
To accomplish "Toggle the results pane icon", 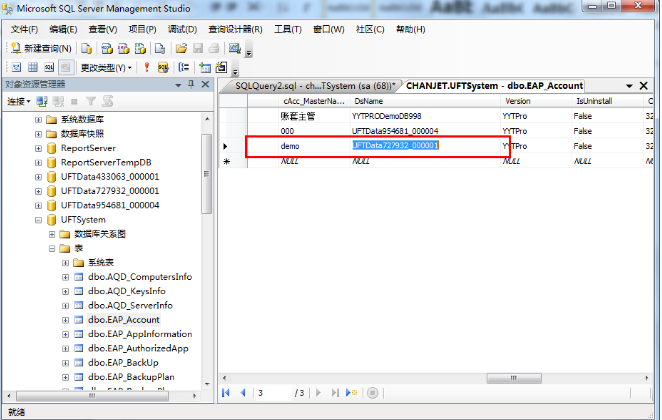I will (x=65, y=67).
